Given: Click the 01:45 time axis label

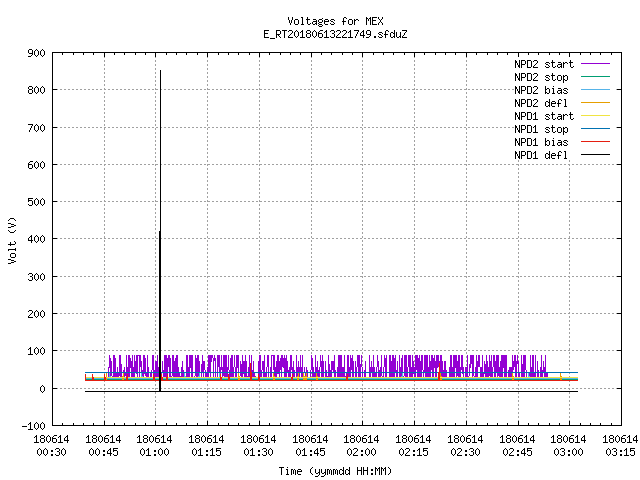Looking at the screenshot, I should click(310, 452).
